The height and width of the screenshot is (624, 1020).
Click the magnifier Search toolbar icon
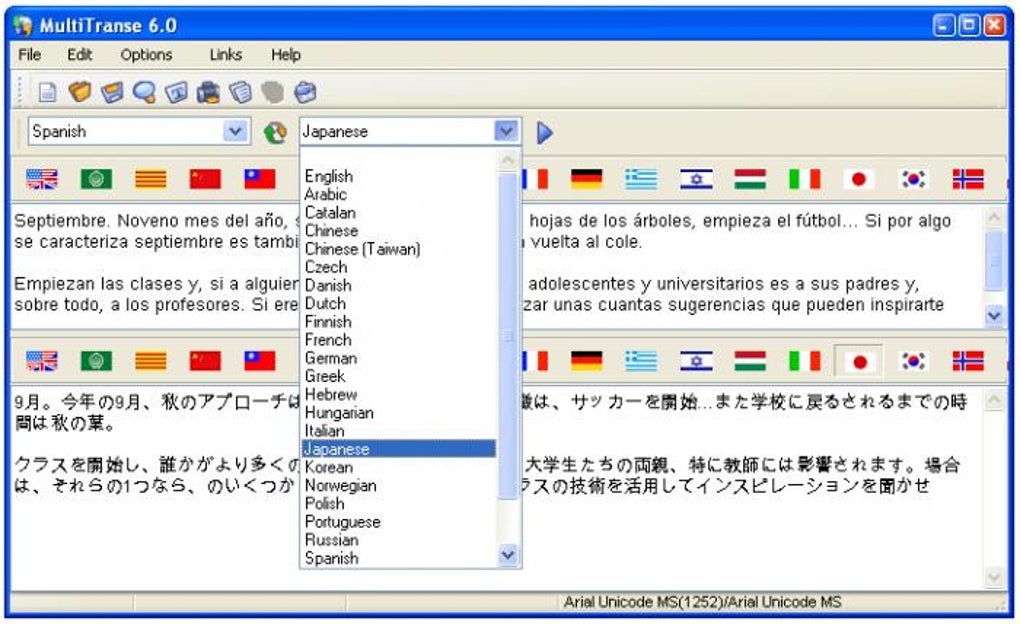[x=144, y=92]
